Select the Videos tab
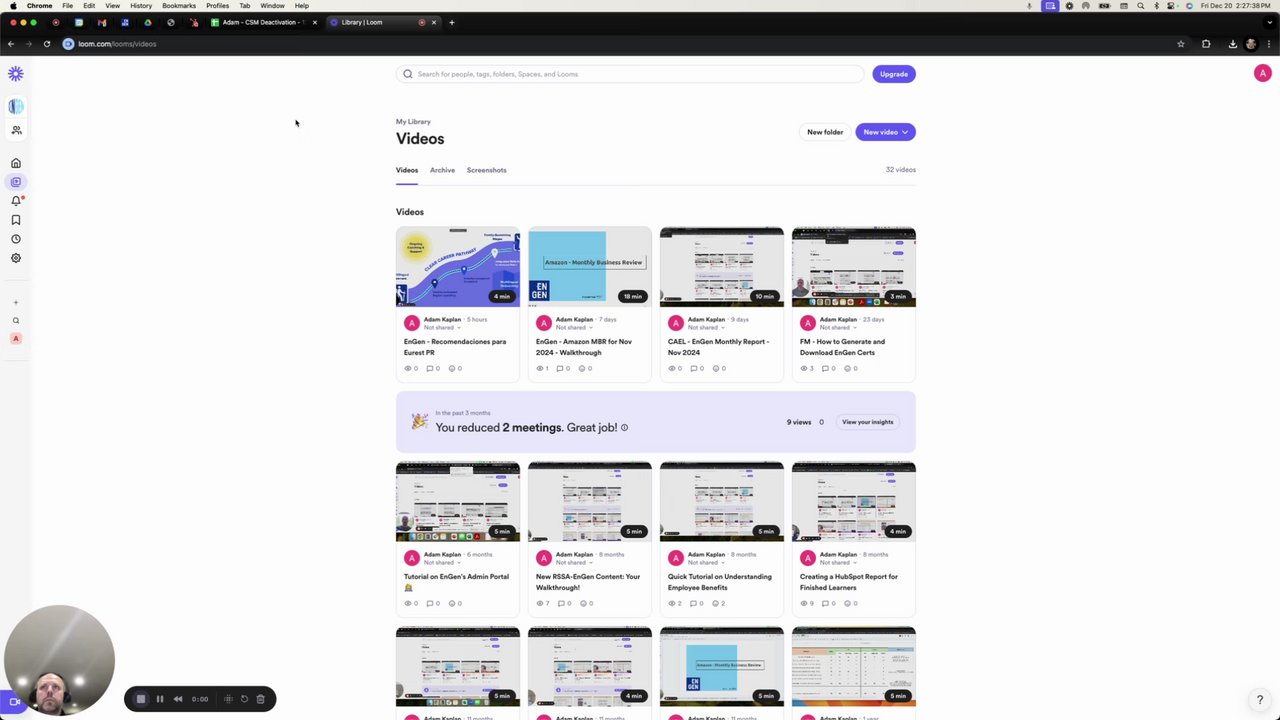Image resolution: width=1280 pixels, height=720 pixels. pos(407,170)
